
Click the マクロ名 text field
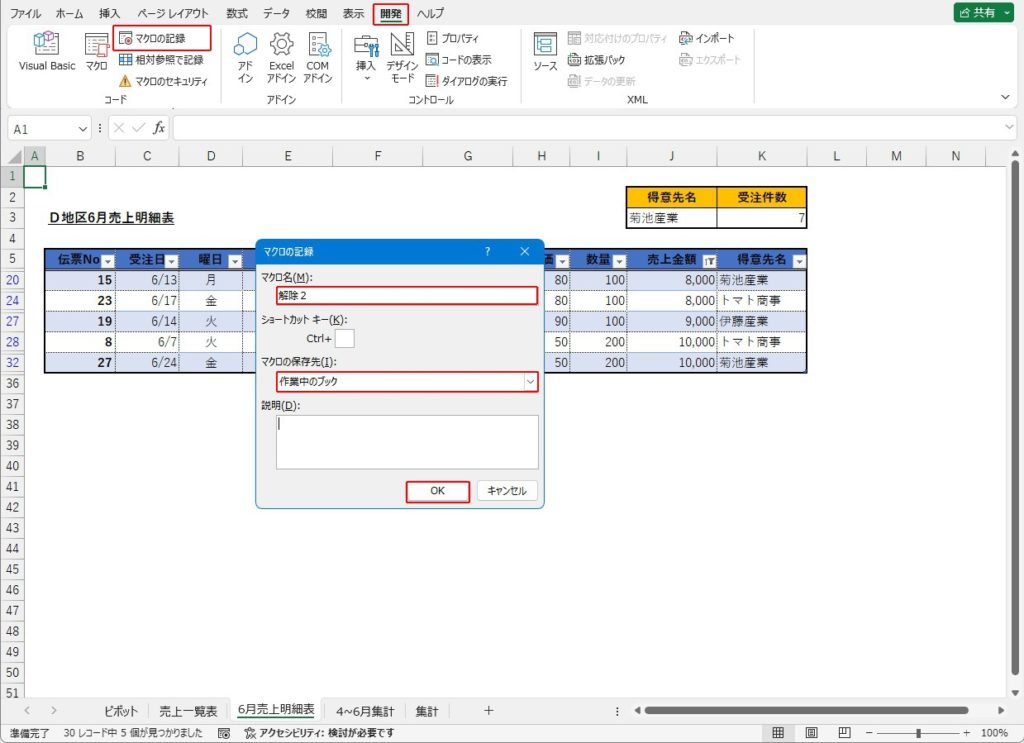click(x=406, y=296)
